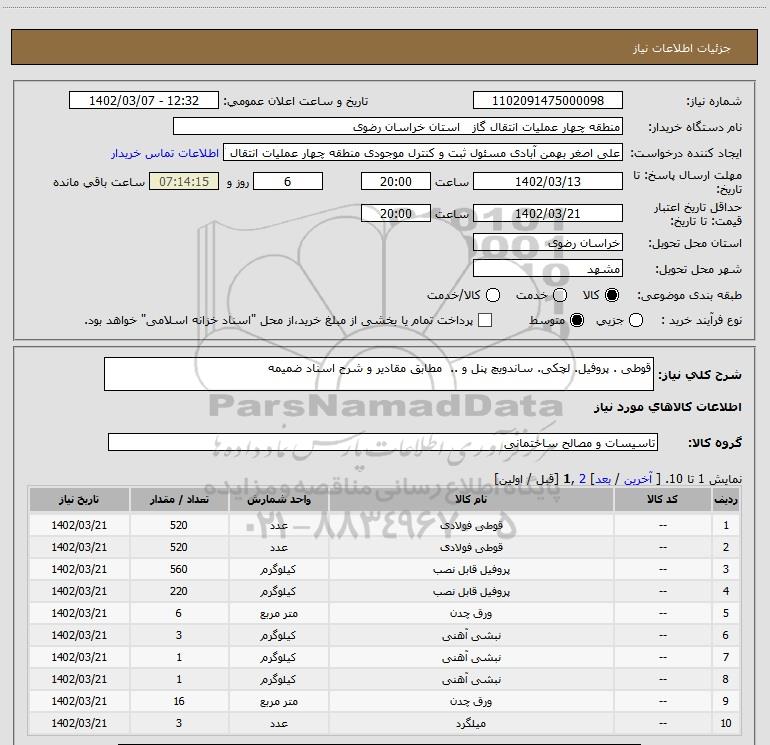
Task: Open اطلاعات تماس خریدار link
Action: (x=164, y=154)
